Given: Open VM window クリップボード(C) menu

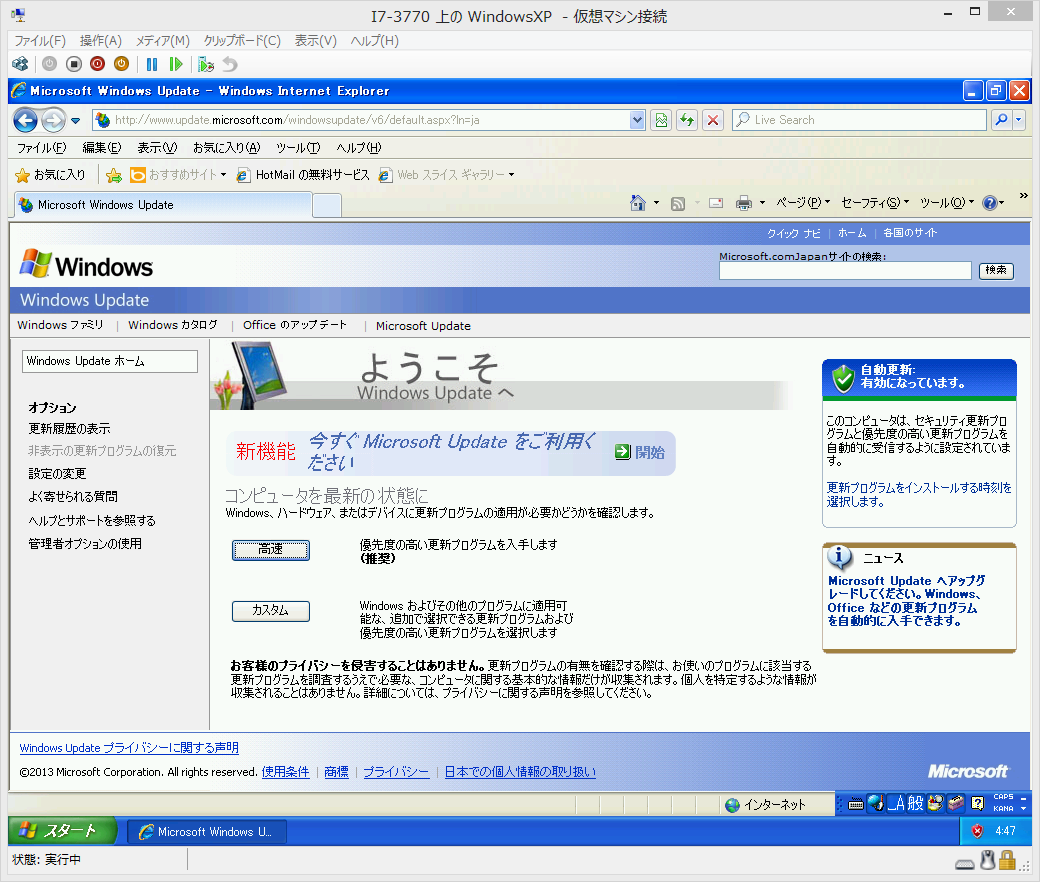Looking at the screenshot, I should pyautogui.click(x=242, y=41).
